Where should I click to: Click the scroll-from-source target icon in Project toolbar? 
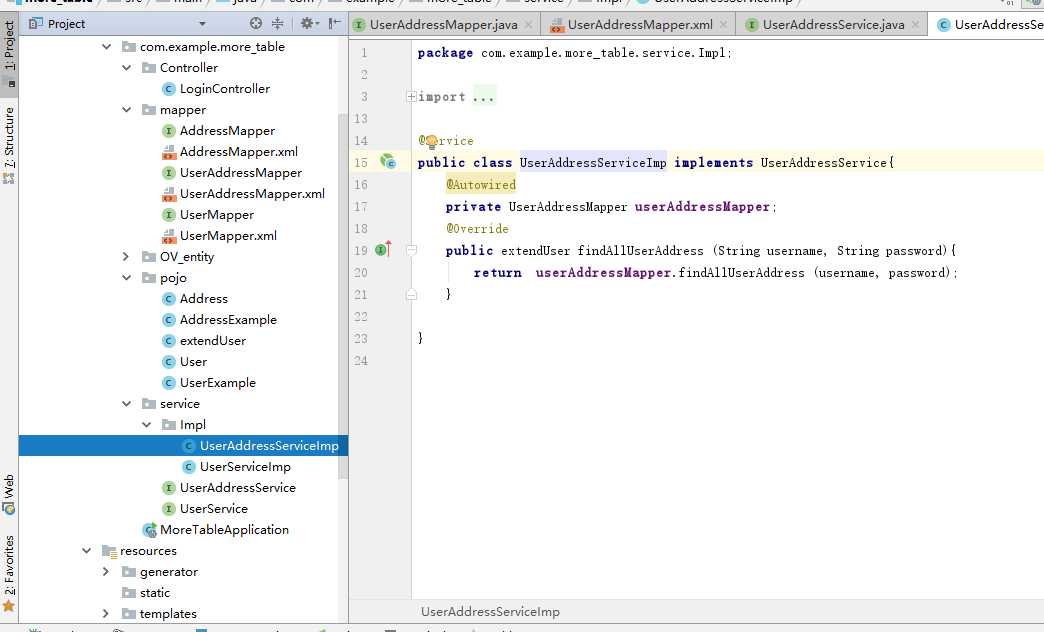coord(256,23)
